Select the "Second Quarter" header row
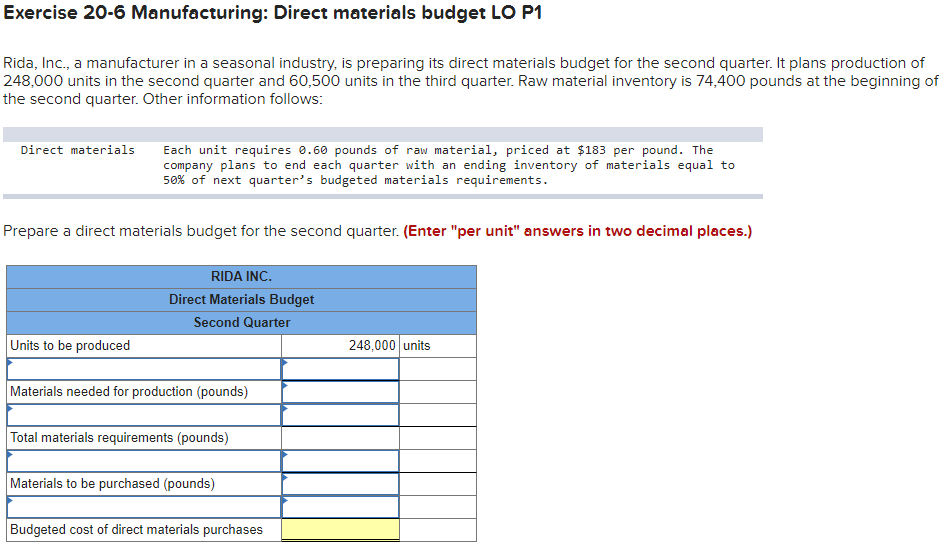 (242, 322)
